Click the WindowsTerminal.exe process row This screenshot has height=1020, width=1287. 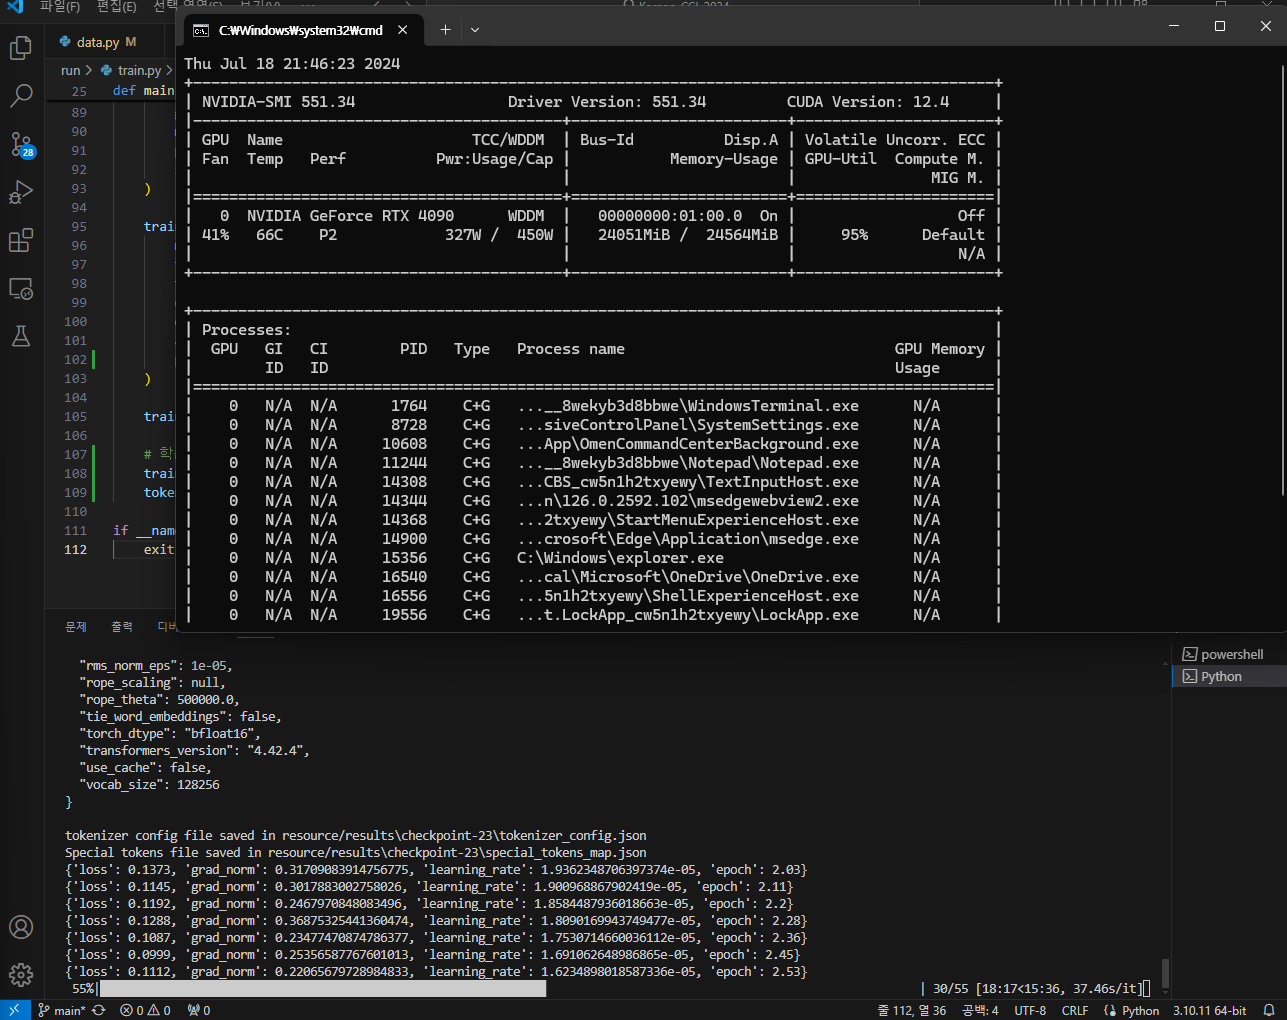(x=594, y=406)
